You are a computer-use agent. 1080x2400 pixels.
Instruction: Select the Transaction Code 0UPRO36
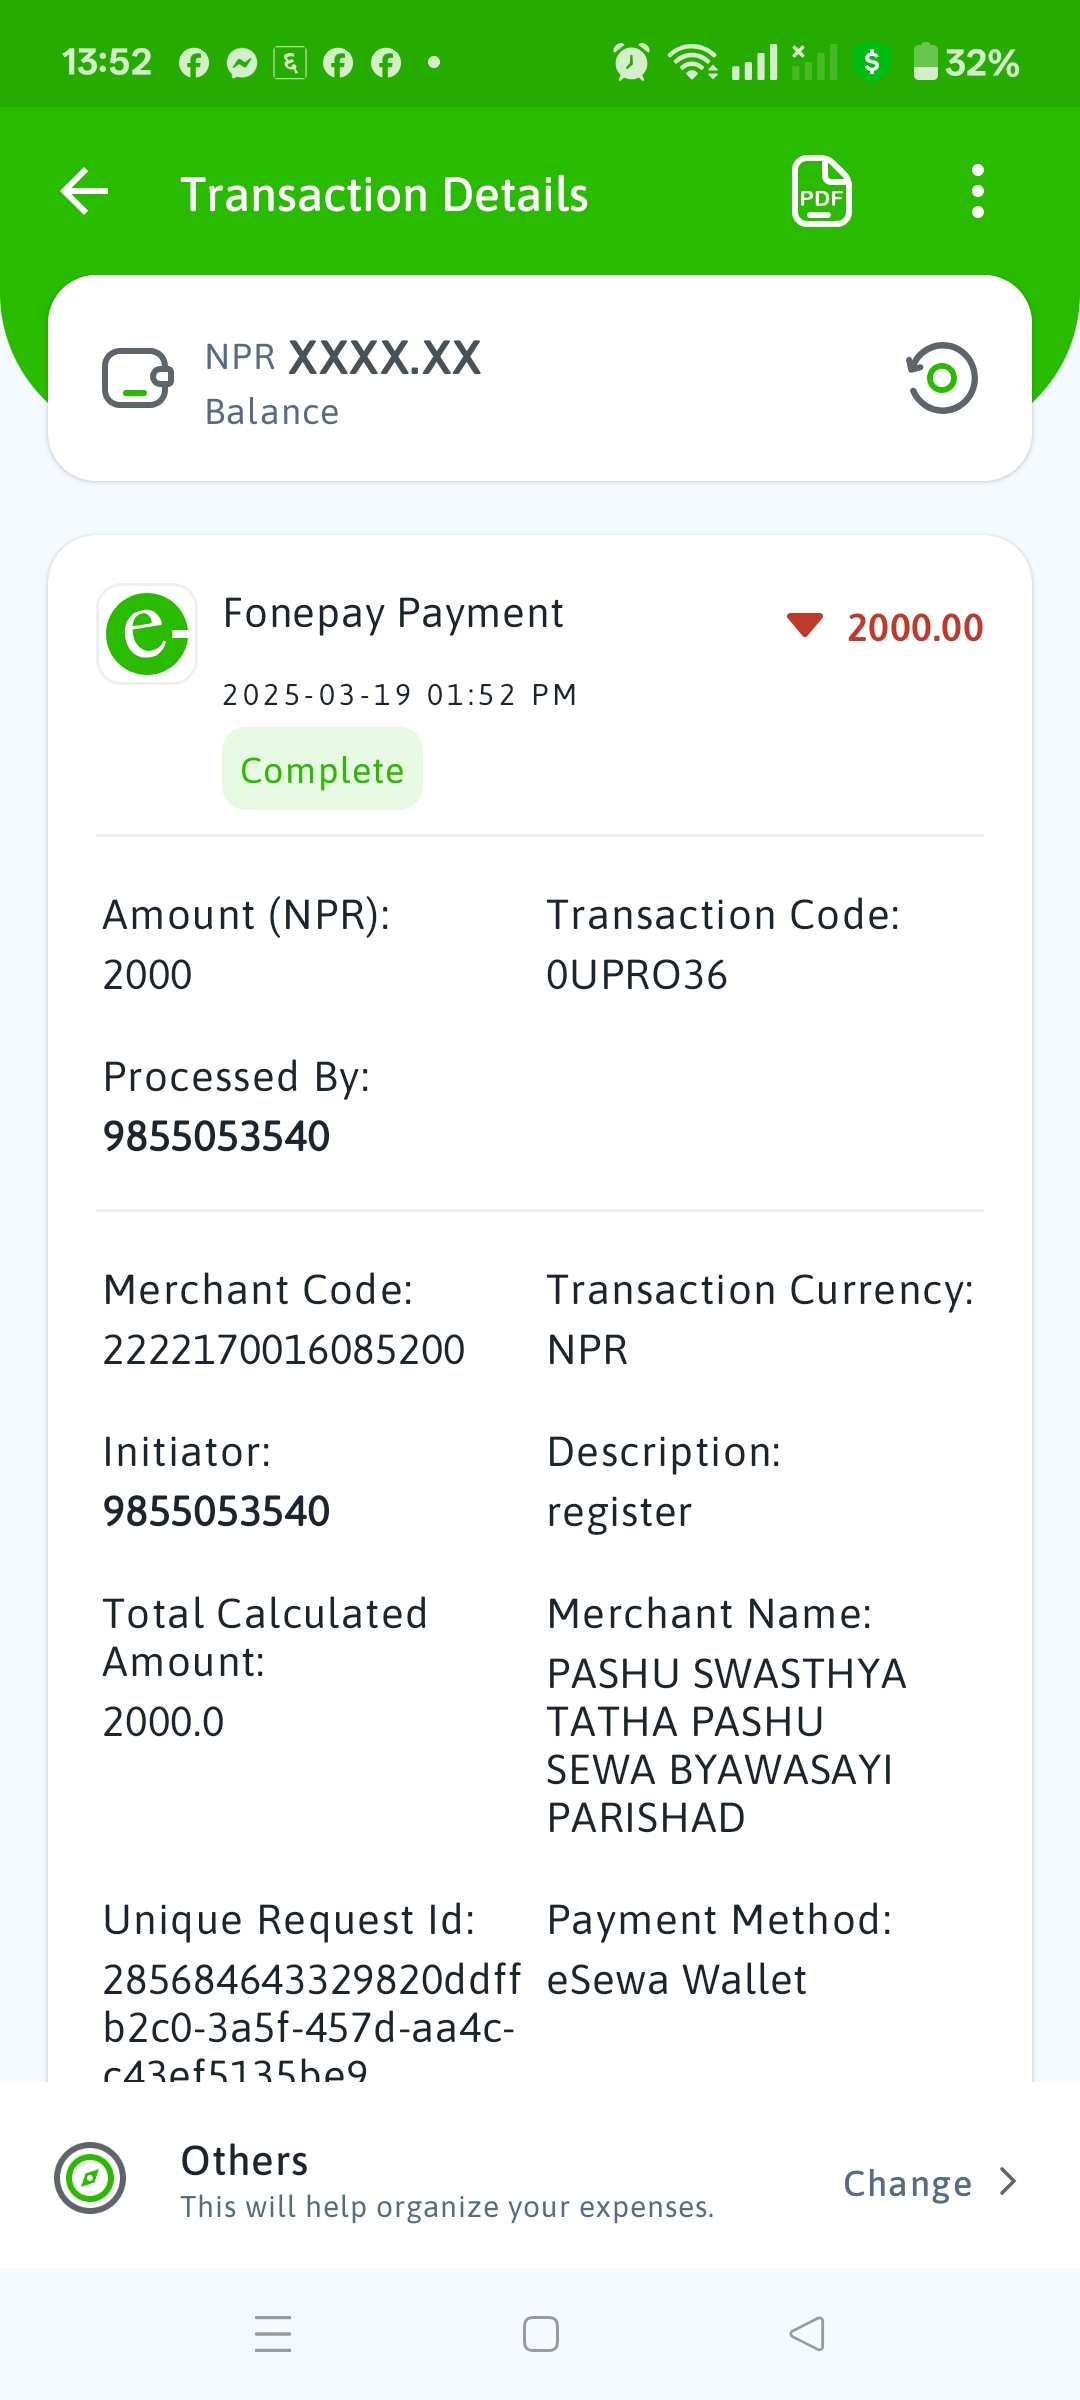point(637,975)
